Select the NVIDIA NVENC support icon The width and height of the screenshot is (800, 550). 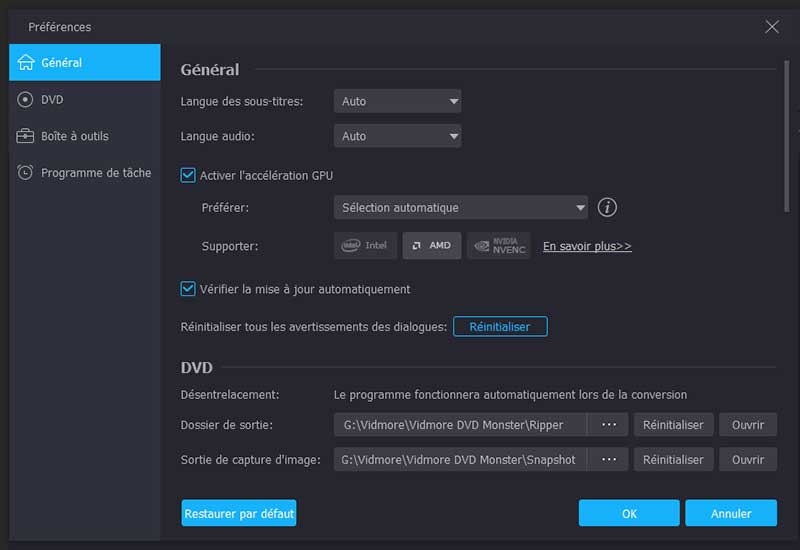point(498,246)
